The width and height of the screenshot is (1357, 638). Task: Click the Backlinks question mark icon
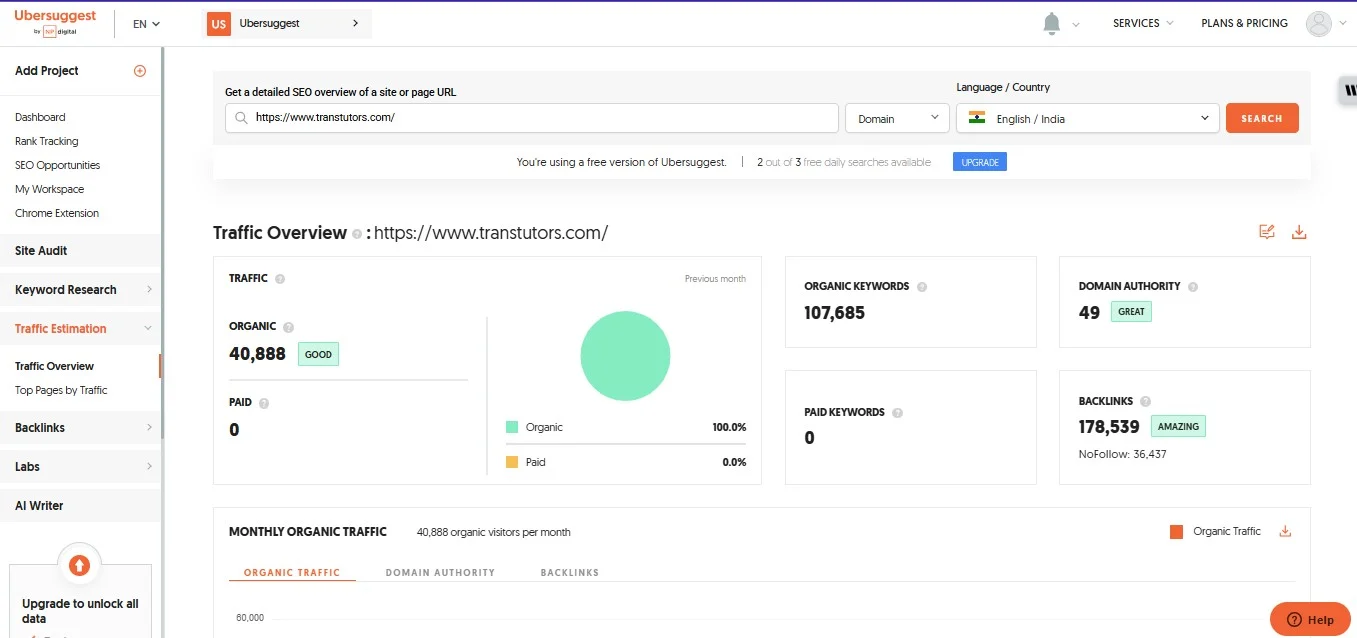tap(1145, 402)
